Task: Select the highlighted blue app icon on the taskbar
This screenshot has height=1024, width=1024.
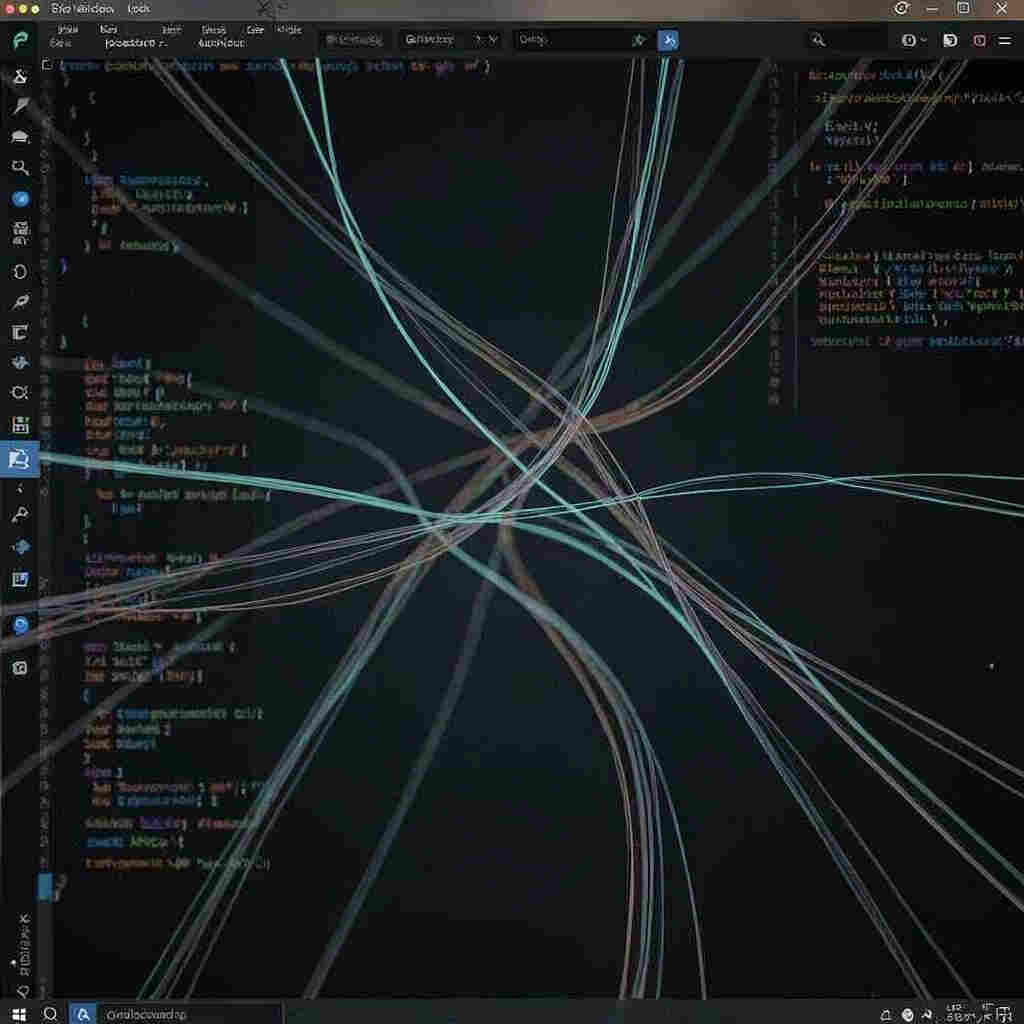Action: pos(83,1014)
